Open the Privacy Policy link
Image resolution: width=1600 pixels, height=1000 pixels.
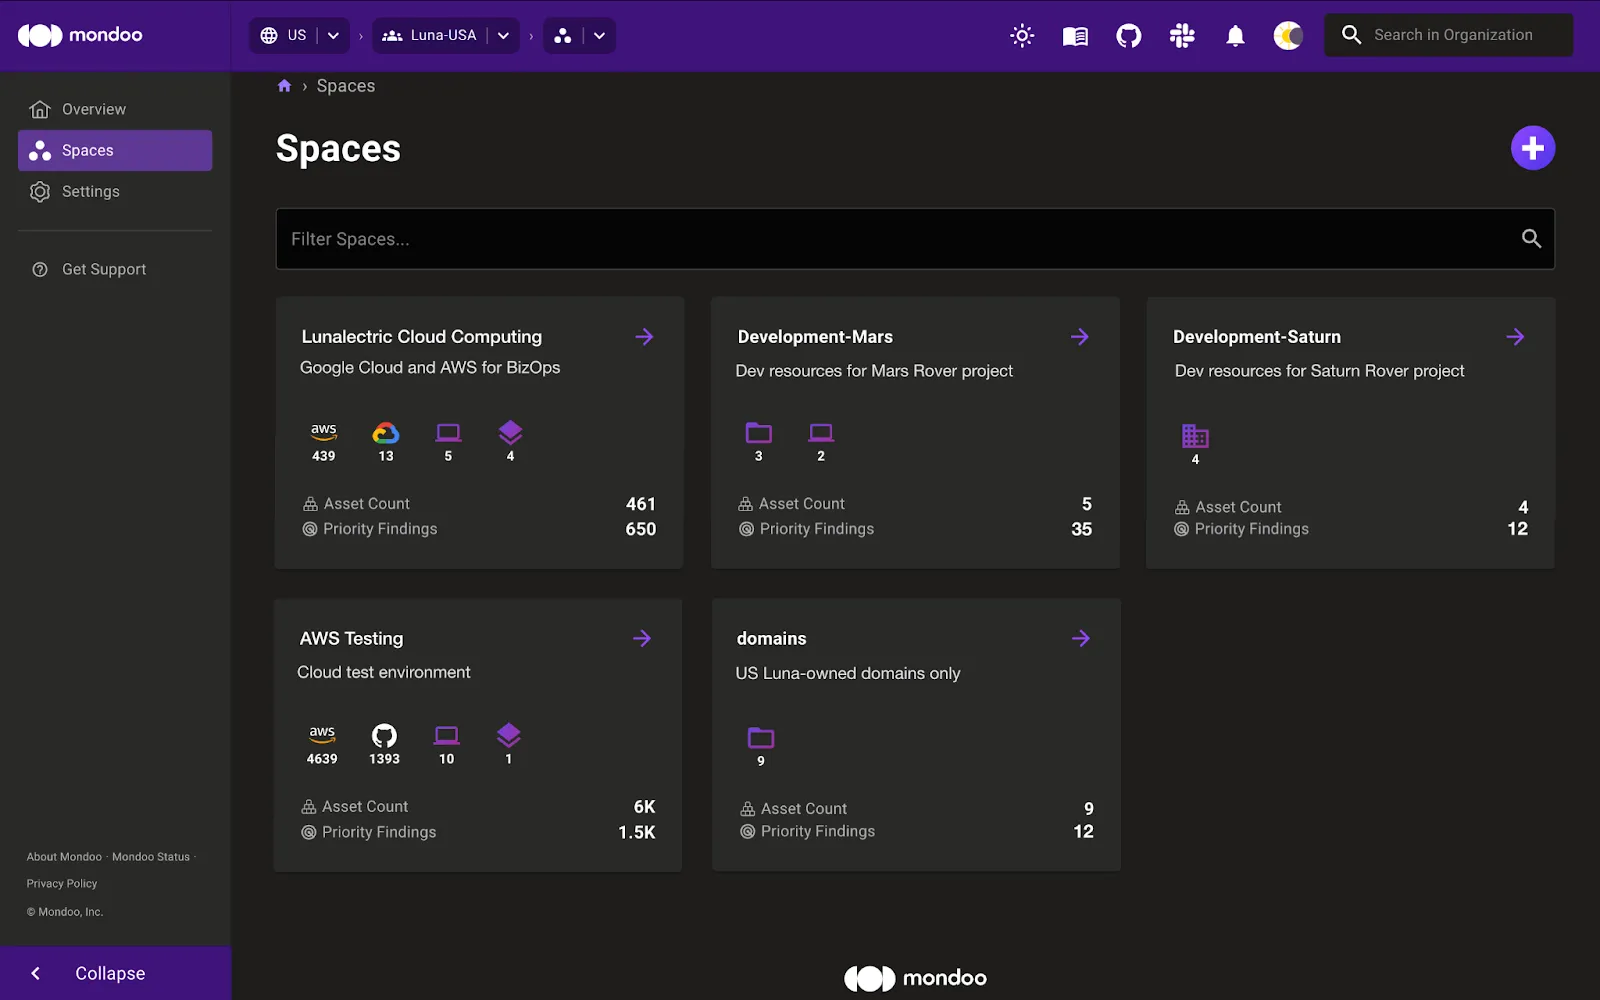click(x=62, y=884)
